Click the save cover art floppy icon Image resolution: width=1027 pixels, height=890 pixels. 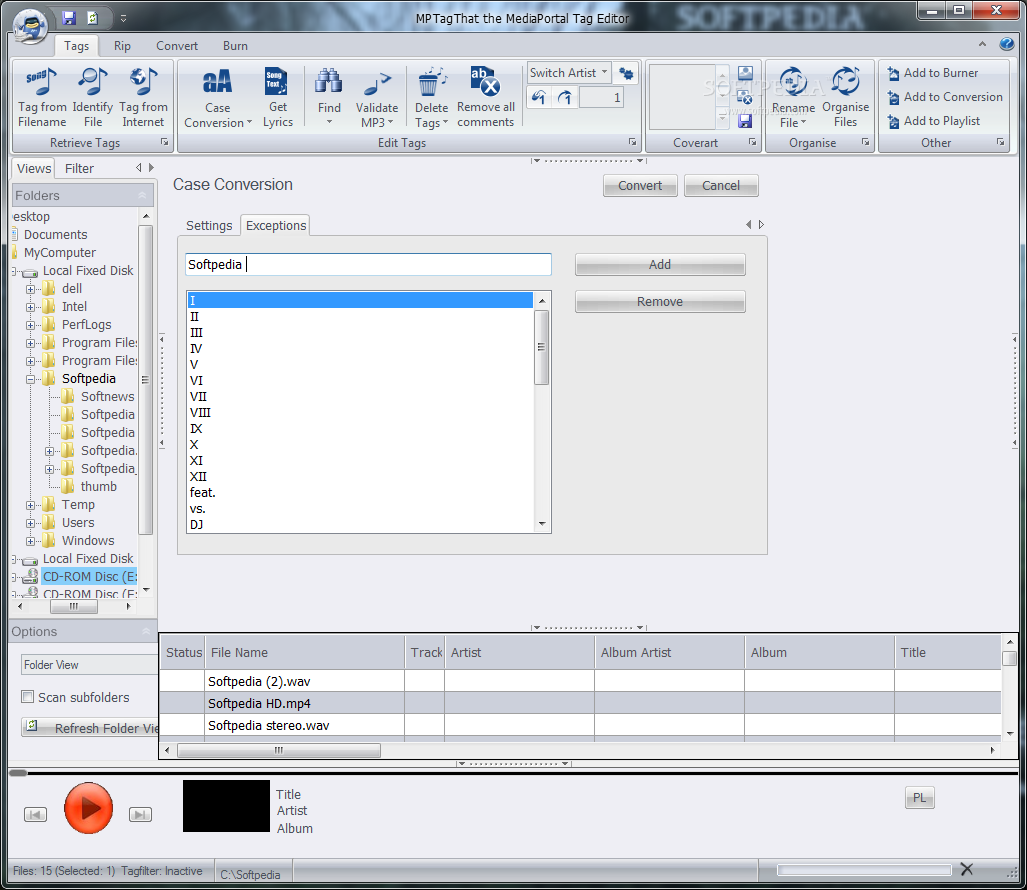click(x=745, y=121)
